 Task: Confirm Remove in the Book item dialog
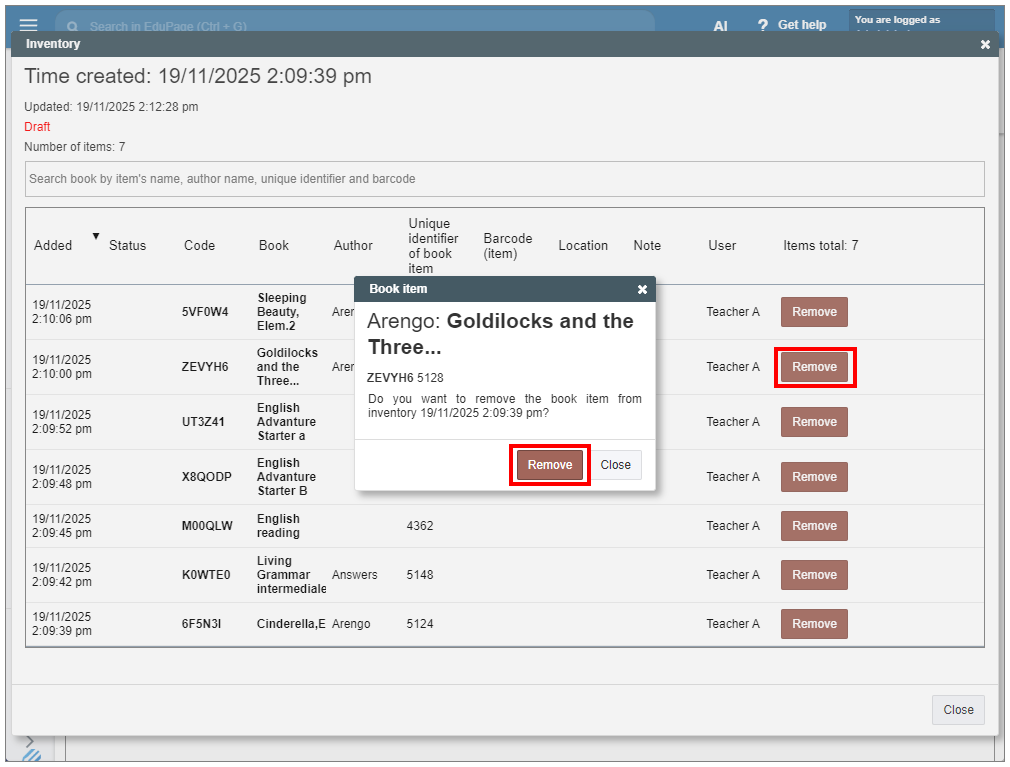[x=550, y=465]
